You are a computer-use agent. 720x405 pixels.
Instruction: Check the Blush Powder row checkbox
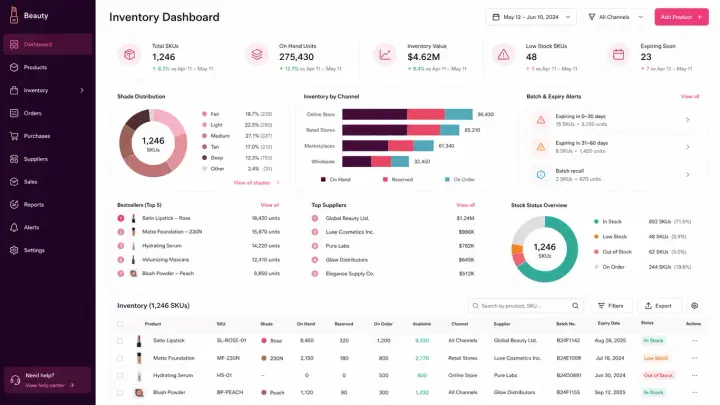point(120,393)
